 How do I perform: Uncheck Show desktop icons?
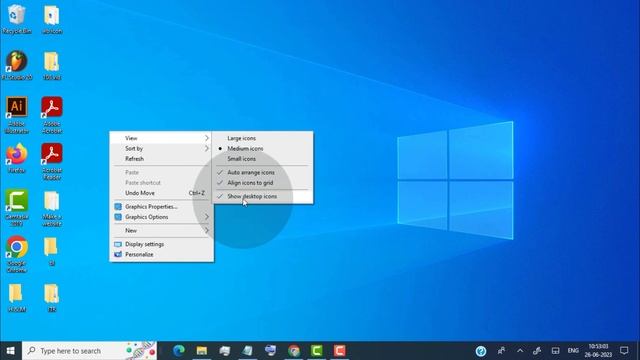[262, 196]
